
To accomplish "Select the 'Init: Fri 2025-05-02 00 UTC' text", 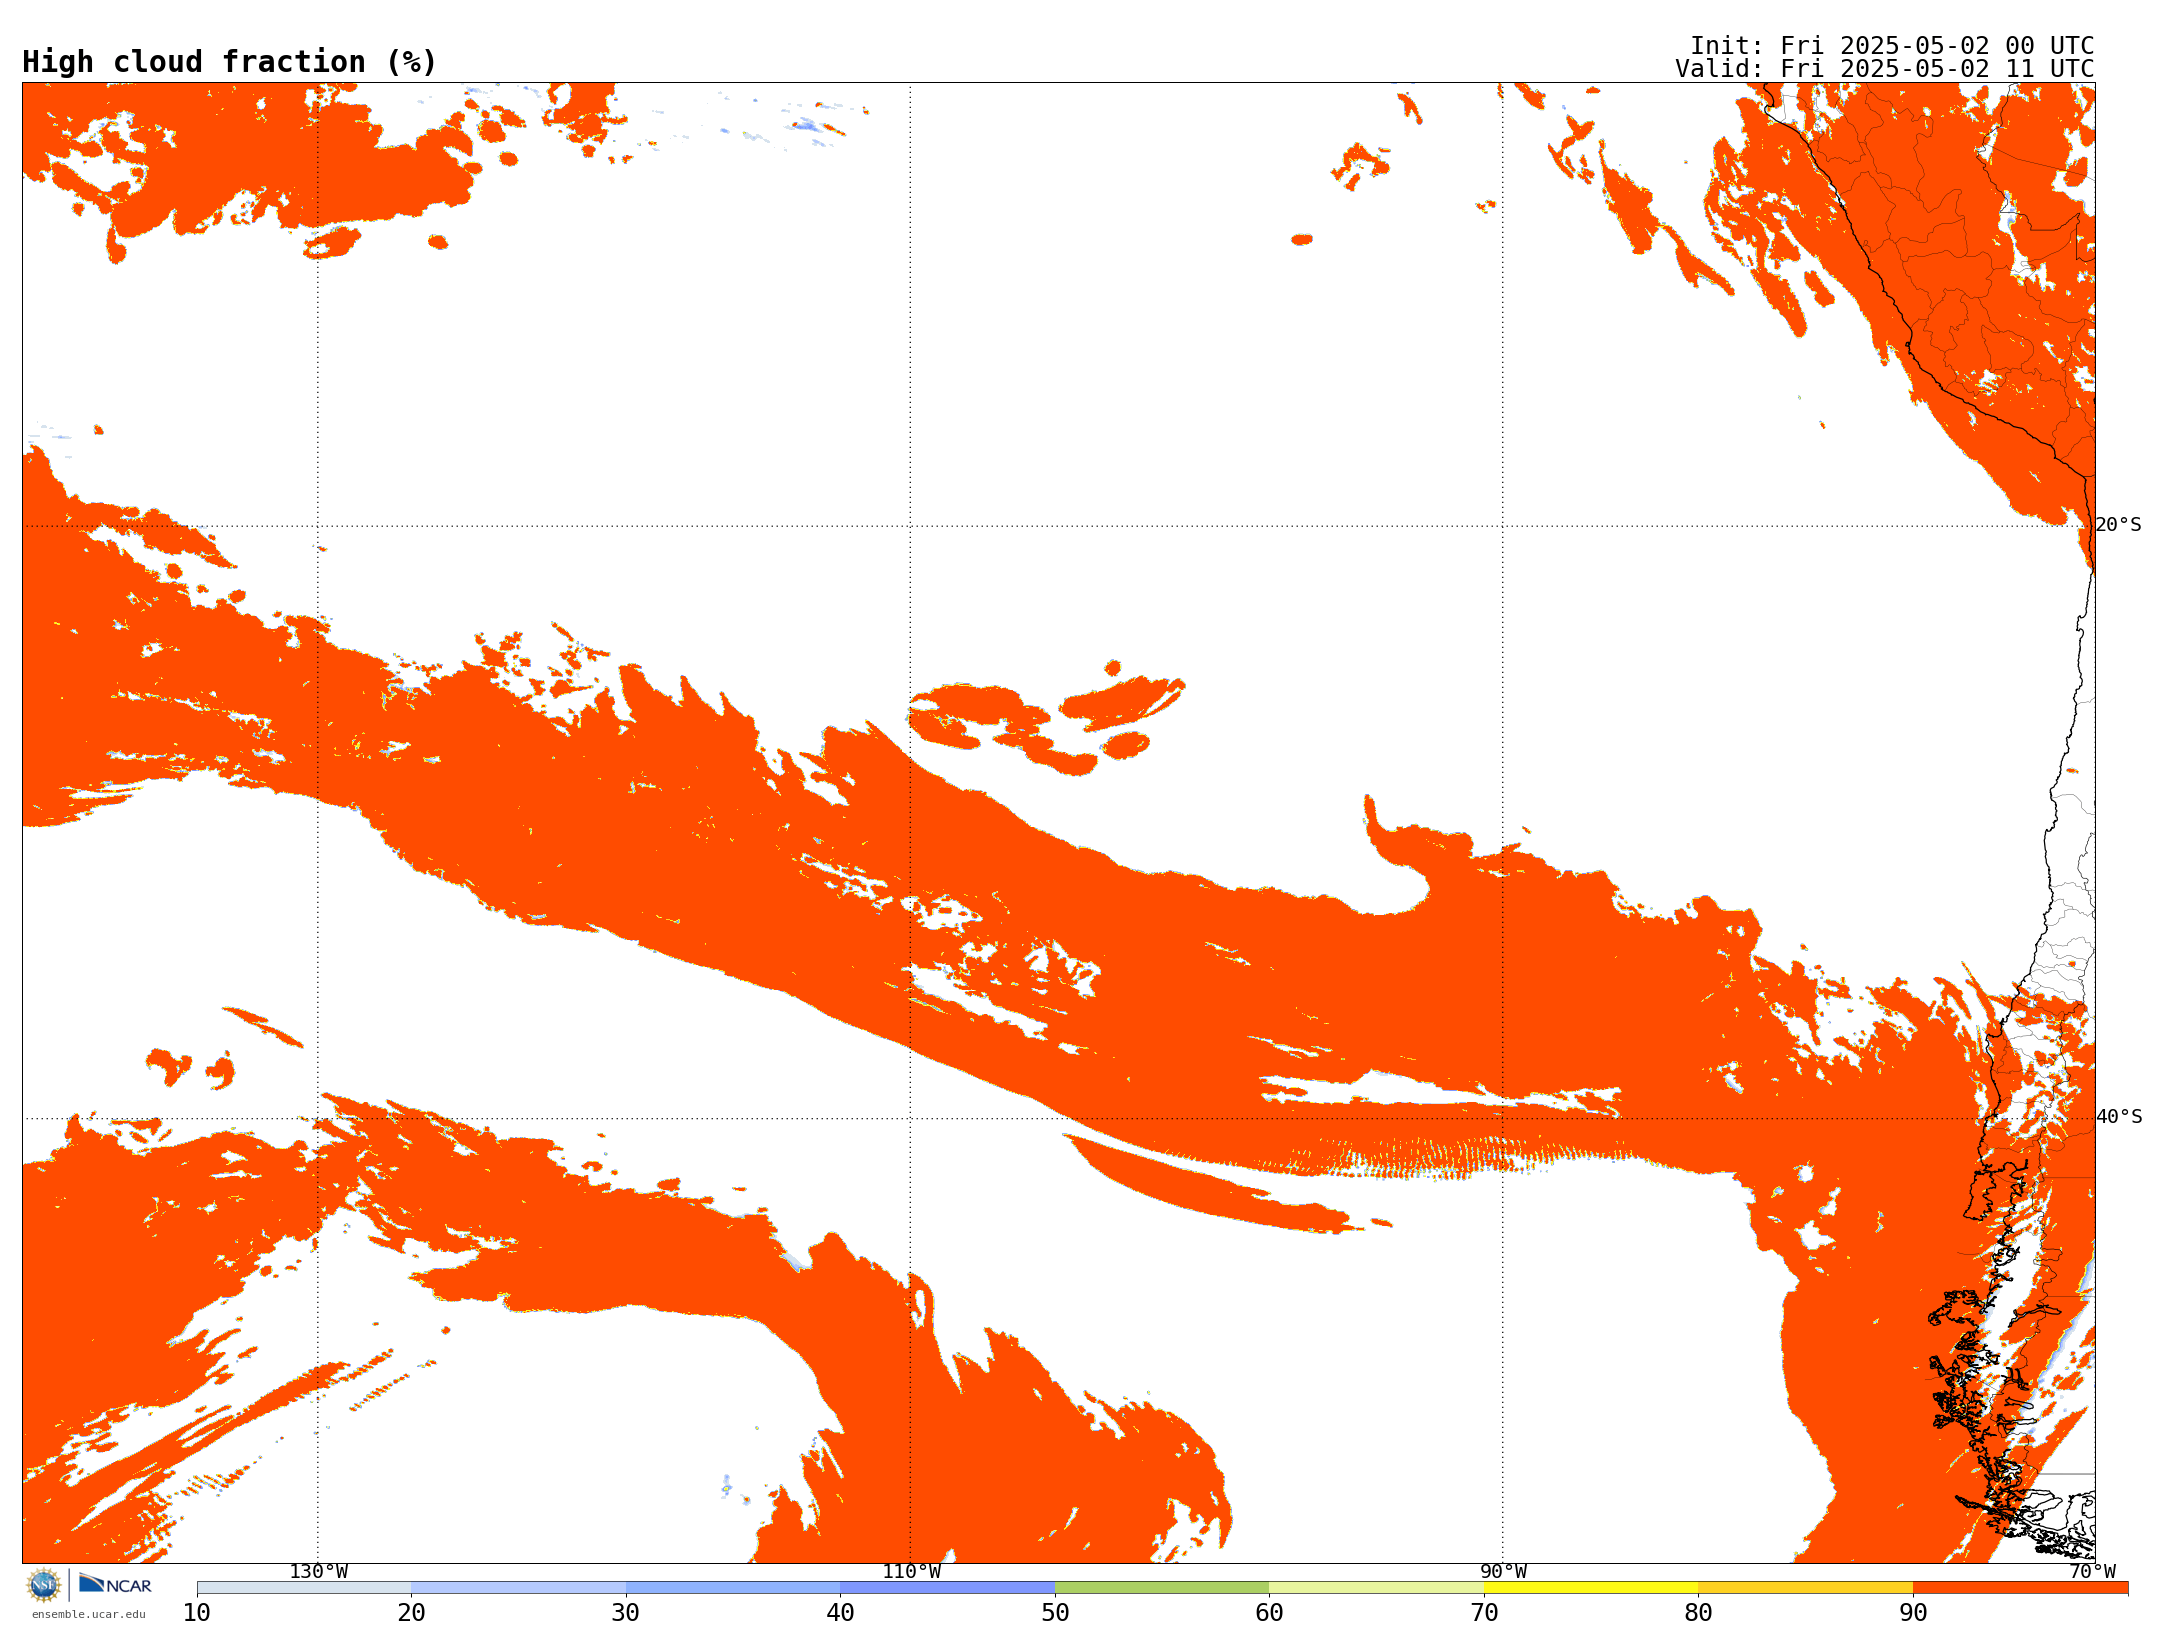I will pos(1892,46).
